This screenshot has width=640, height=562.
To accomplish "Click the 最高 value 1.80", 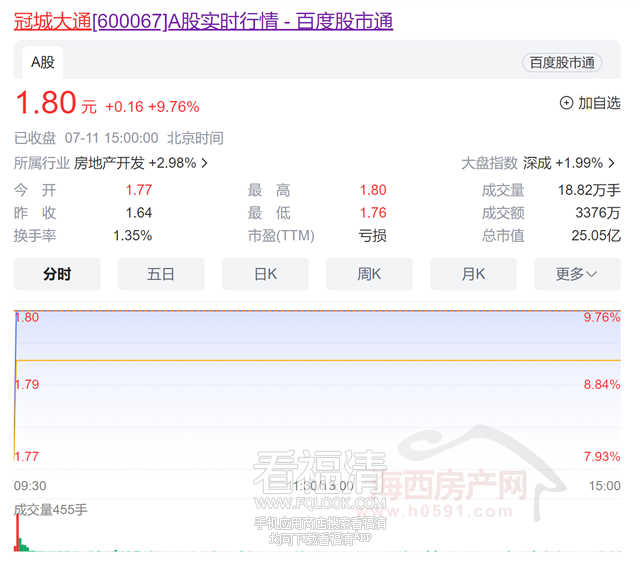I will pyautogui.click(x=373, y=190).
